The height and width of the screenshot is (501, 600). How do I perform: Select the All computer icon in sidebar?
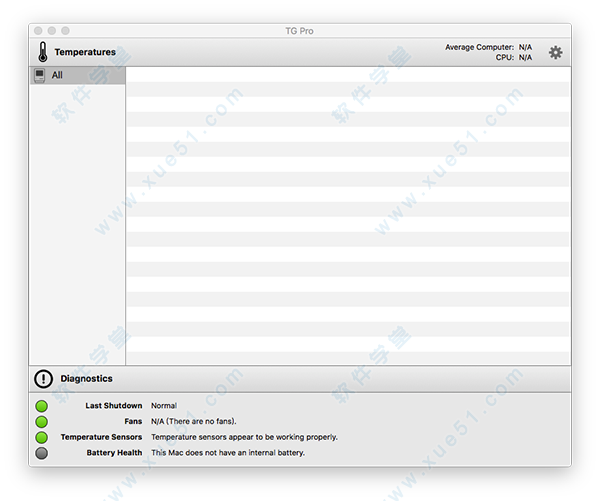click(39, 75)
